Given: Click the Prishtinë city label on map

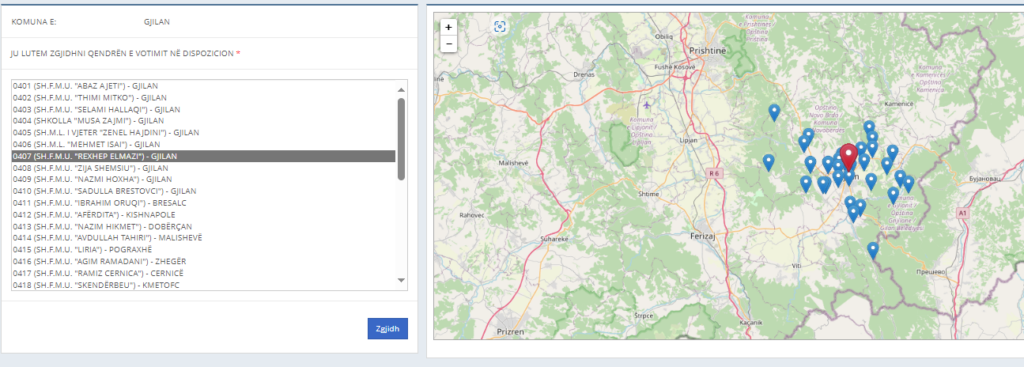Looking at the screenshot, I should tap(707, 50).
